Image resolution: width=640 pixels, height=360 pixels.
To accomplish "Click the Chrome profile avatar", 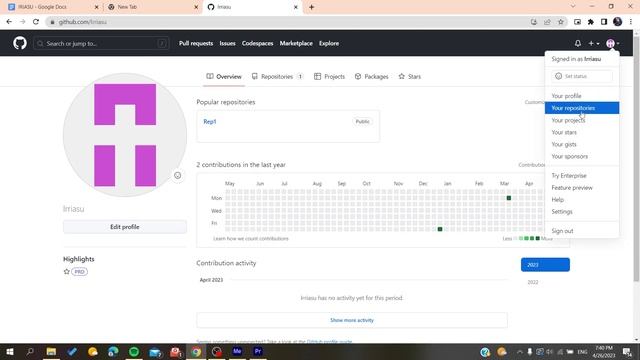I will 618,22.
